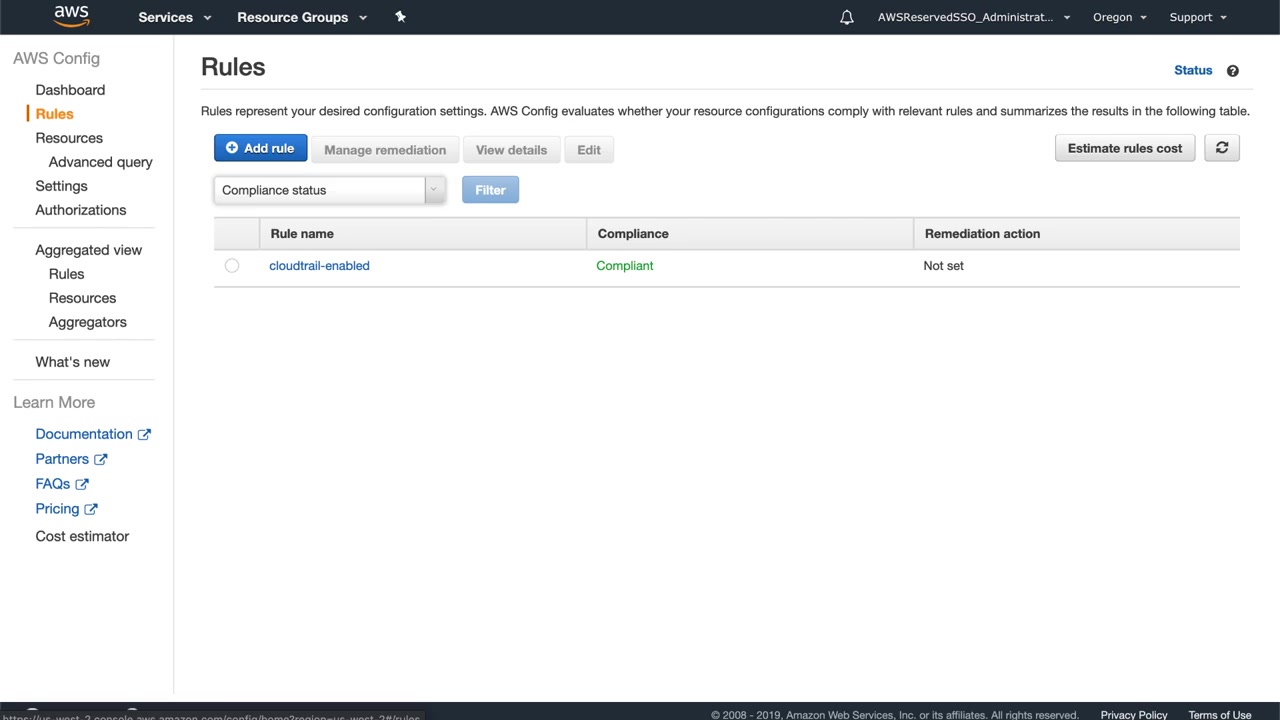The image size is (1280, 720).
Task: Expand the Resource Groups menu
Action: coord(302,17)
